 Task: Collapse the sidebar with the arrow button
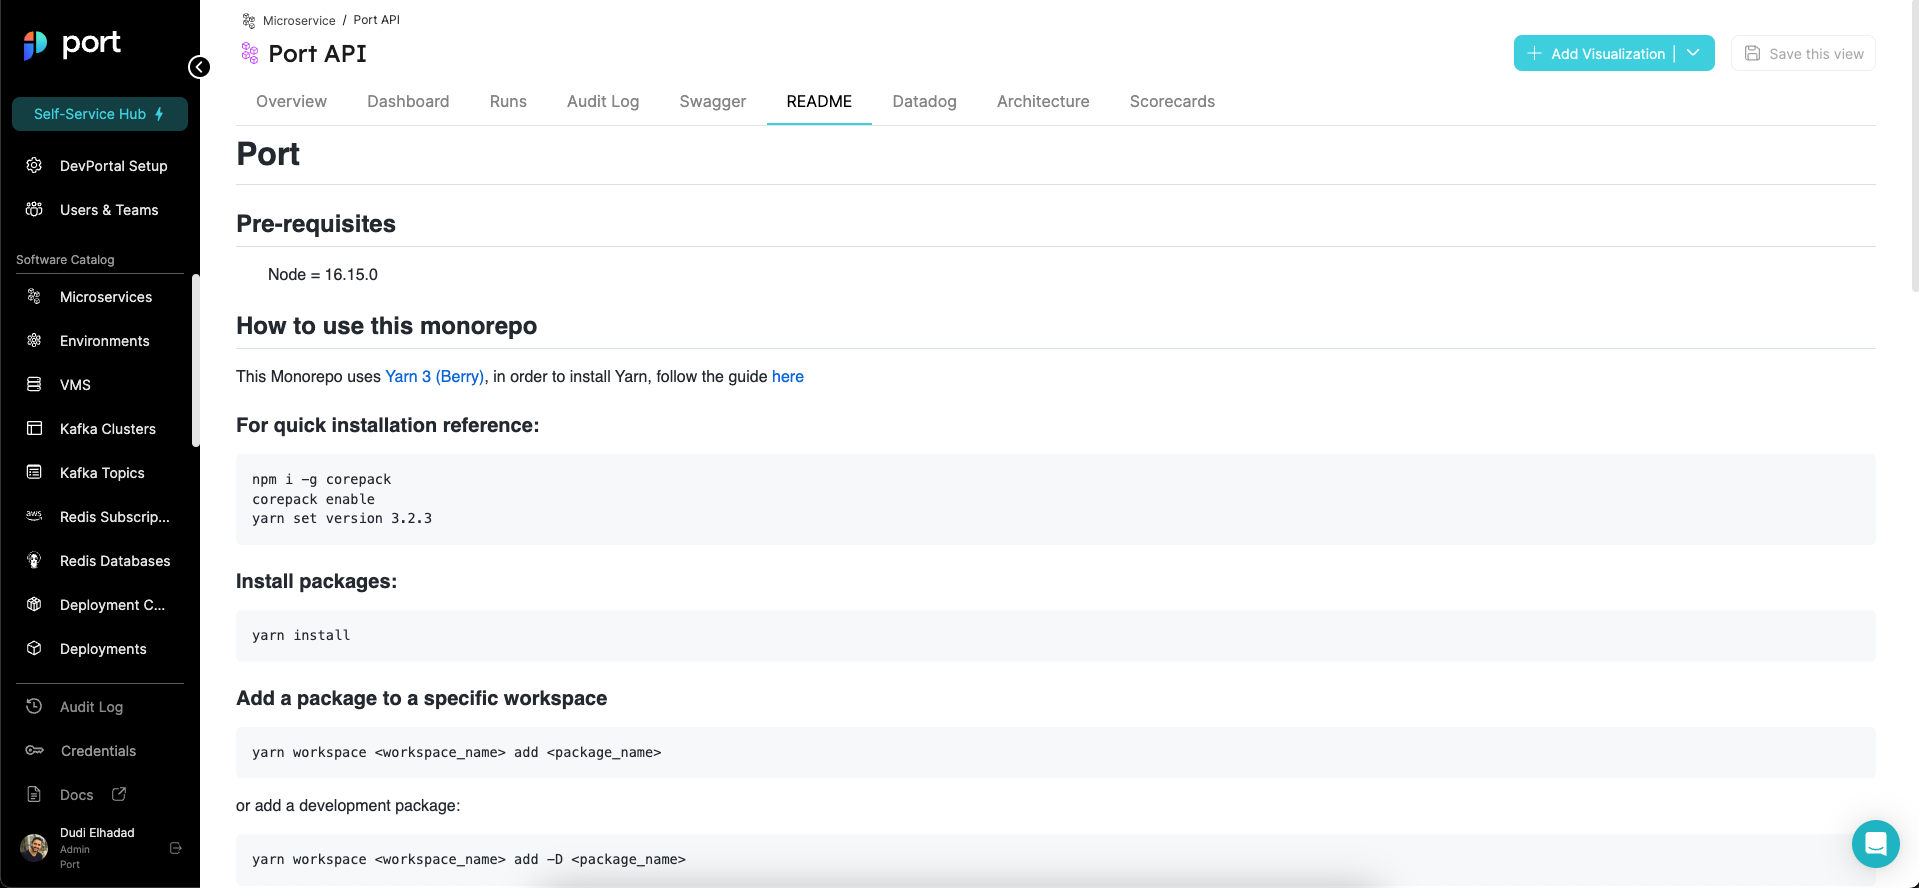[199, 67]
